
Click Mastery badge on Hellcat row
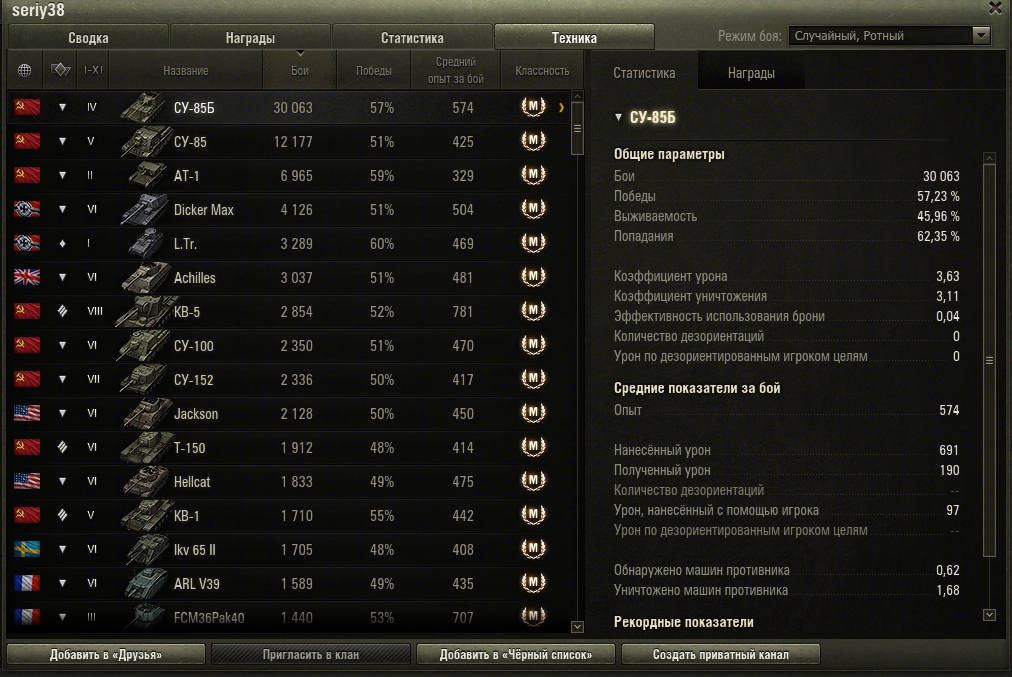click(x=533, y=481)
